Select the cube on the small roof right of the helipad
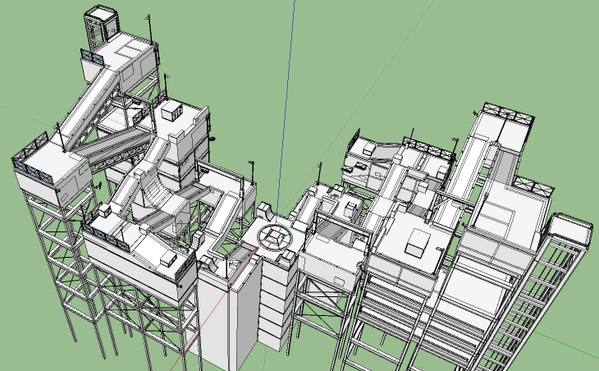The image size is (599, 371). click(350, 209)
